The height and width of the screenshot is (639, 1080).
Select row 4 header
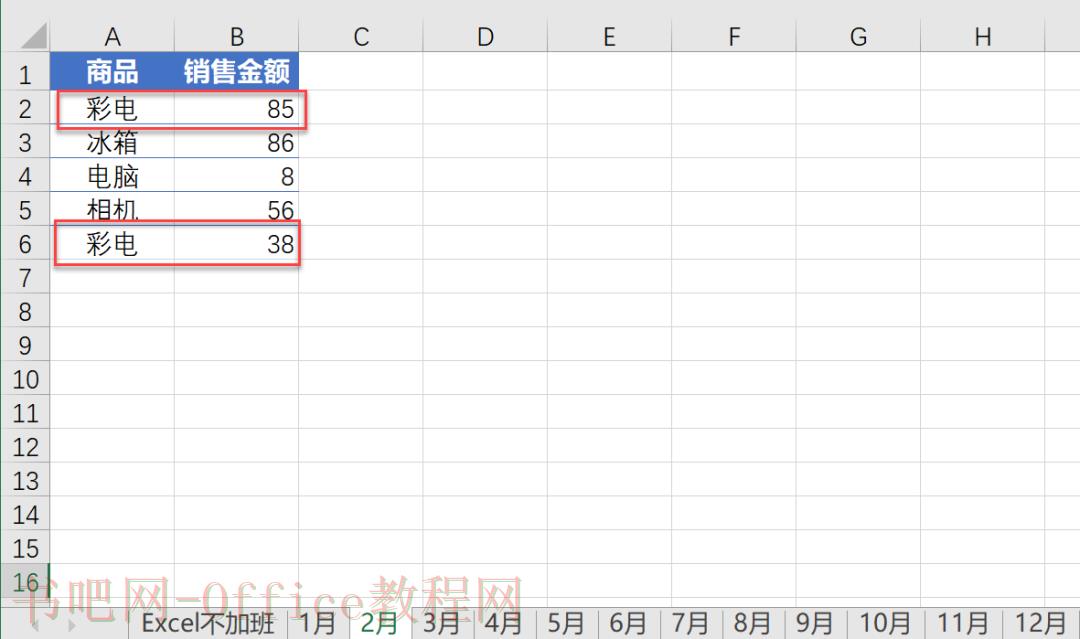pyautogui.click(x=25, y=175)
